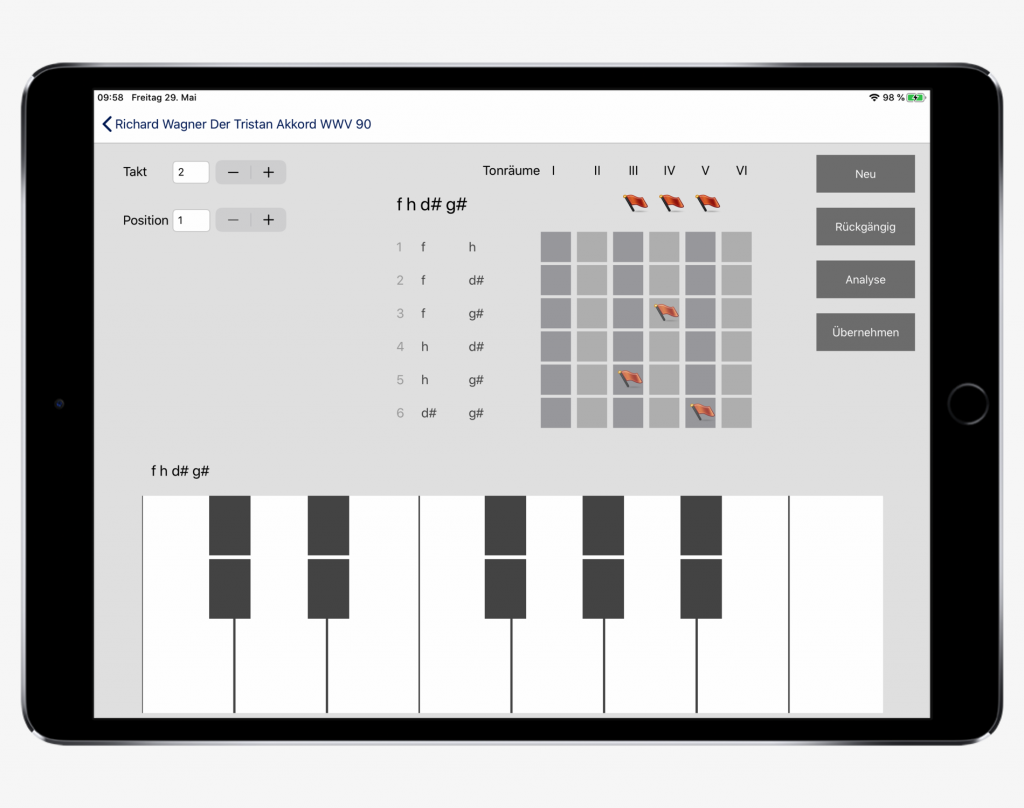Select the Tonraum VI column header

(x=741, y=171)
